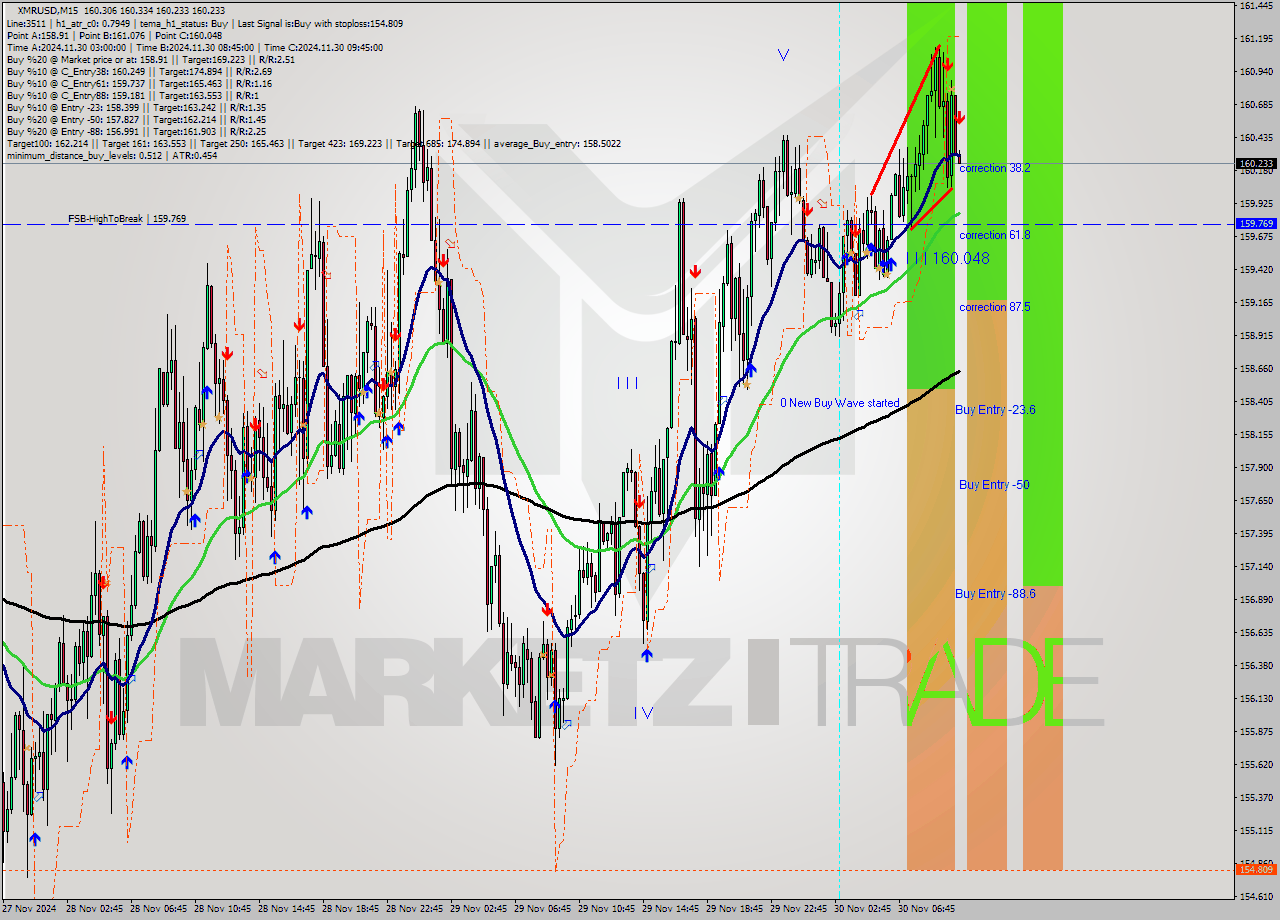This screenshot has width=1280, height=920.
Task: Click the 'Buy Entry -23.6' label
Action: pos(995,410)
